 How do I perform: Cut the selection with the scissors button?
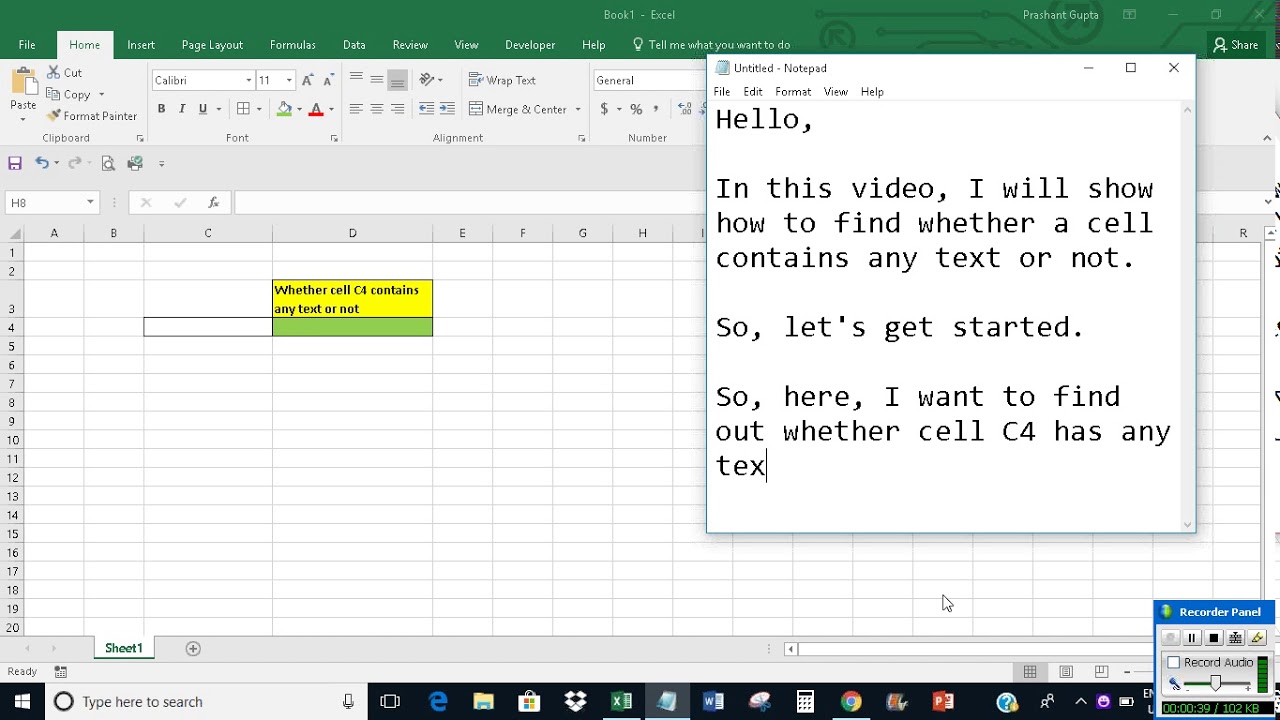65,73
